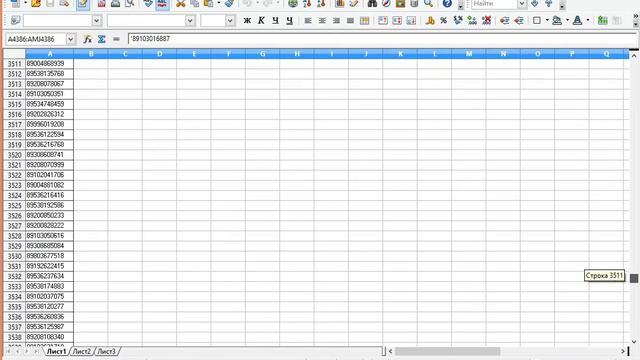Click the Cut scissors icon

[x=180, y=4]
